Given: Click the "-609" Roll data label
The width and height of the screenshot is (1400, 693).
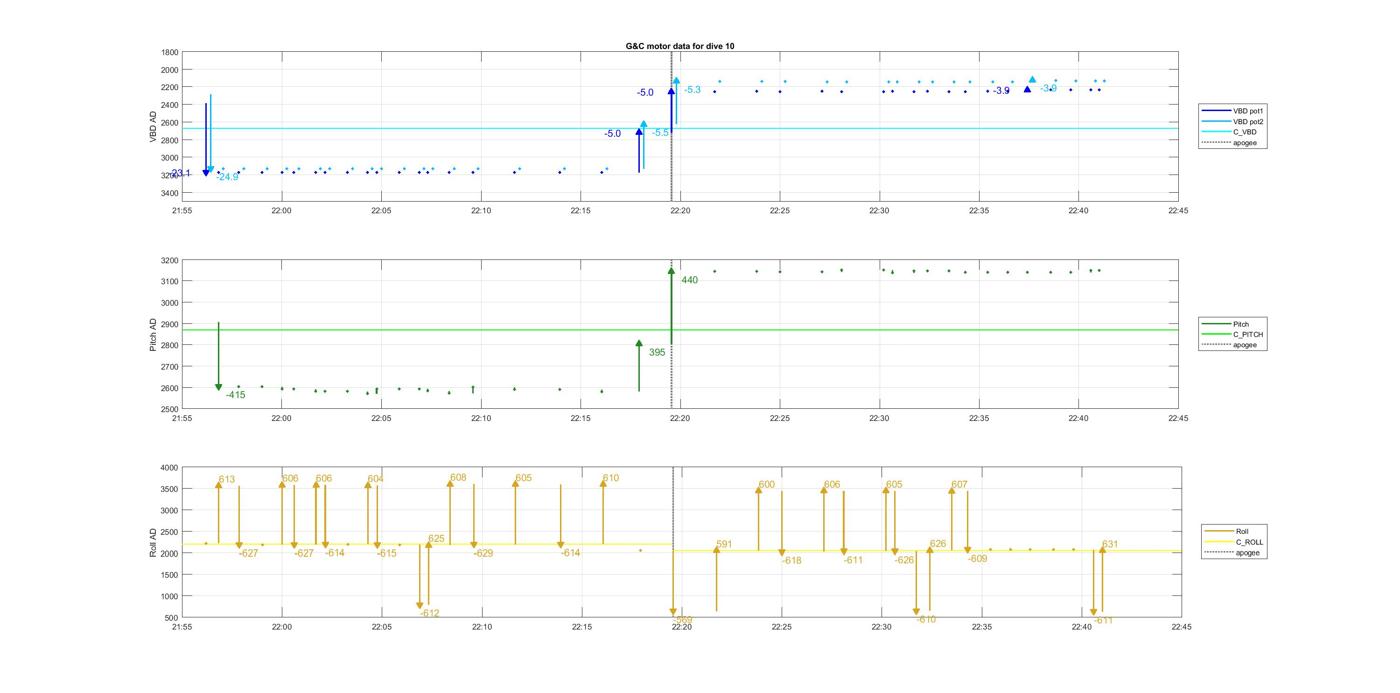Looking at the screenshot, I should pos(978,559).
